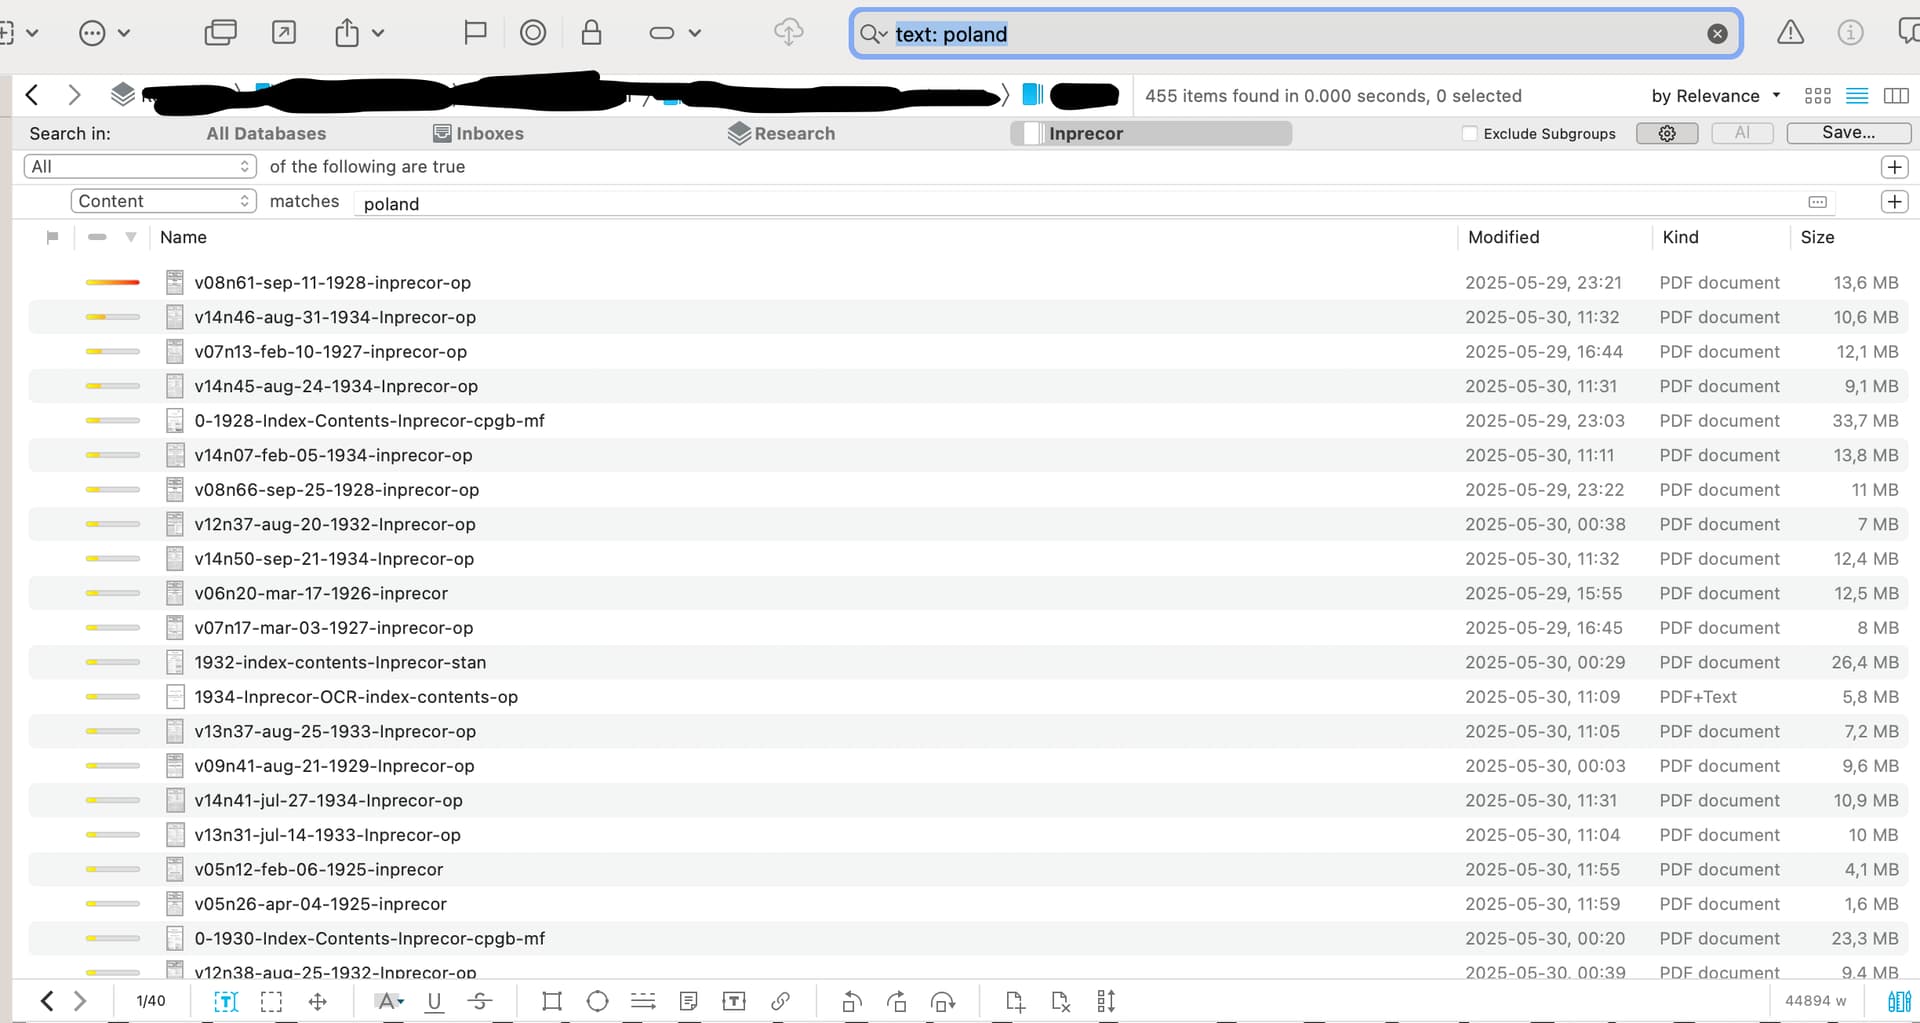Click the Save... button
Image resolution: width=1920 pixels, height=1023 pixels.
pyautogui.click(x=1848, y=133)
